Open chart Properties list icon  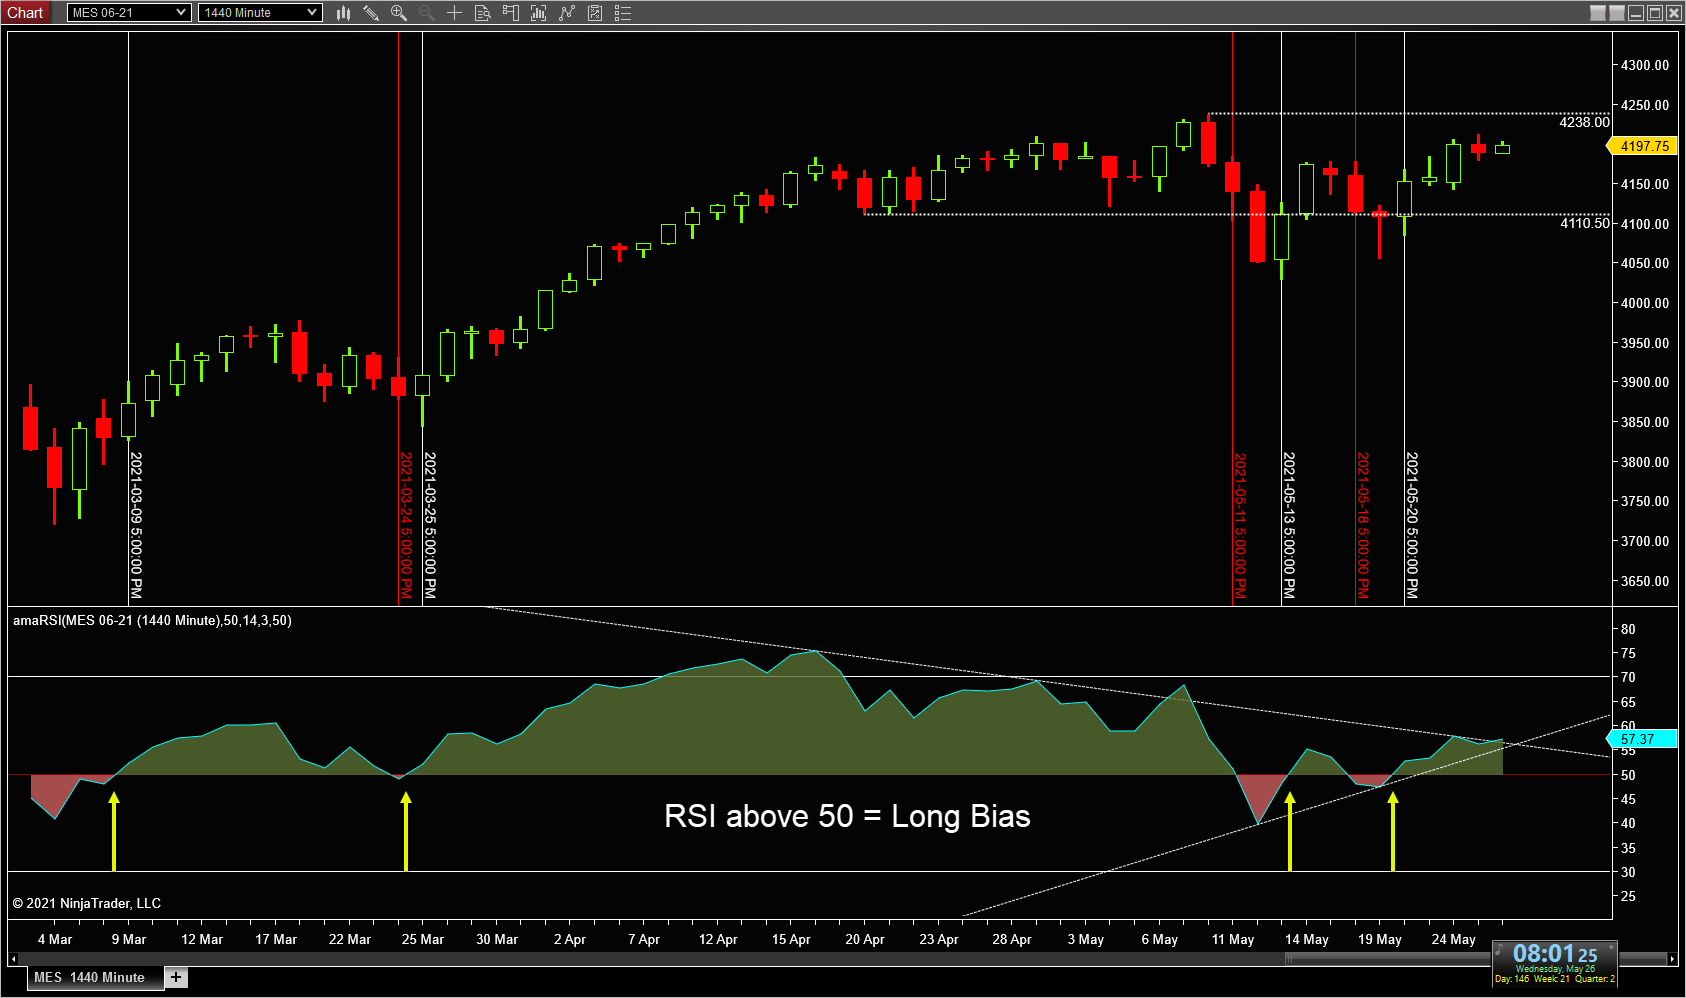coord(623,13)
